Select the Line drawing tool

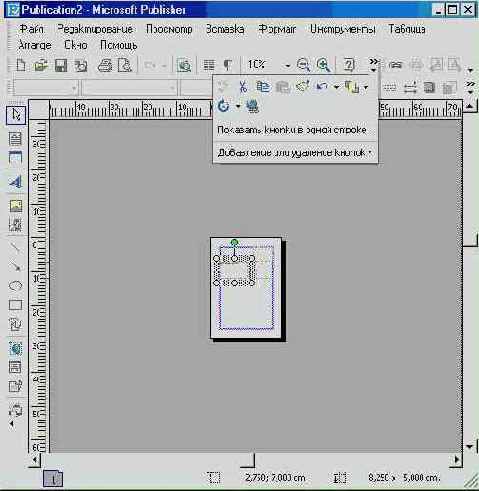[15, 247]
